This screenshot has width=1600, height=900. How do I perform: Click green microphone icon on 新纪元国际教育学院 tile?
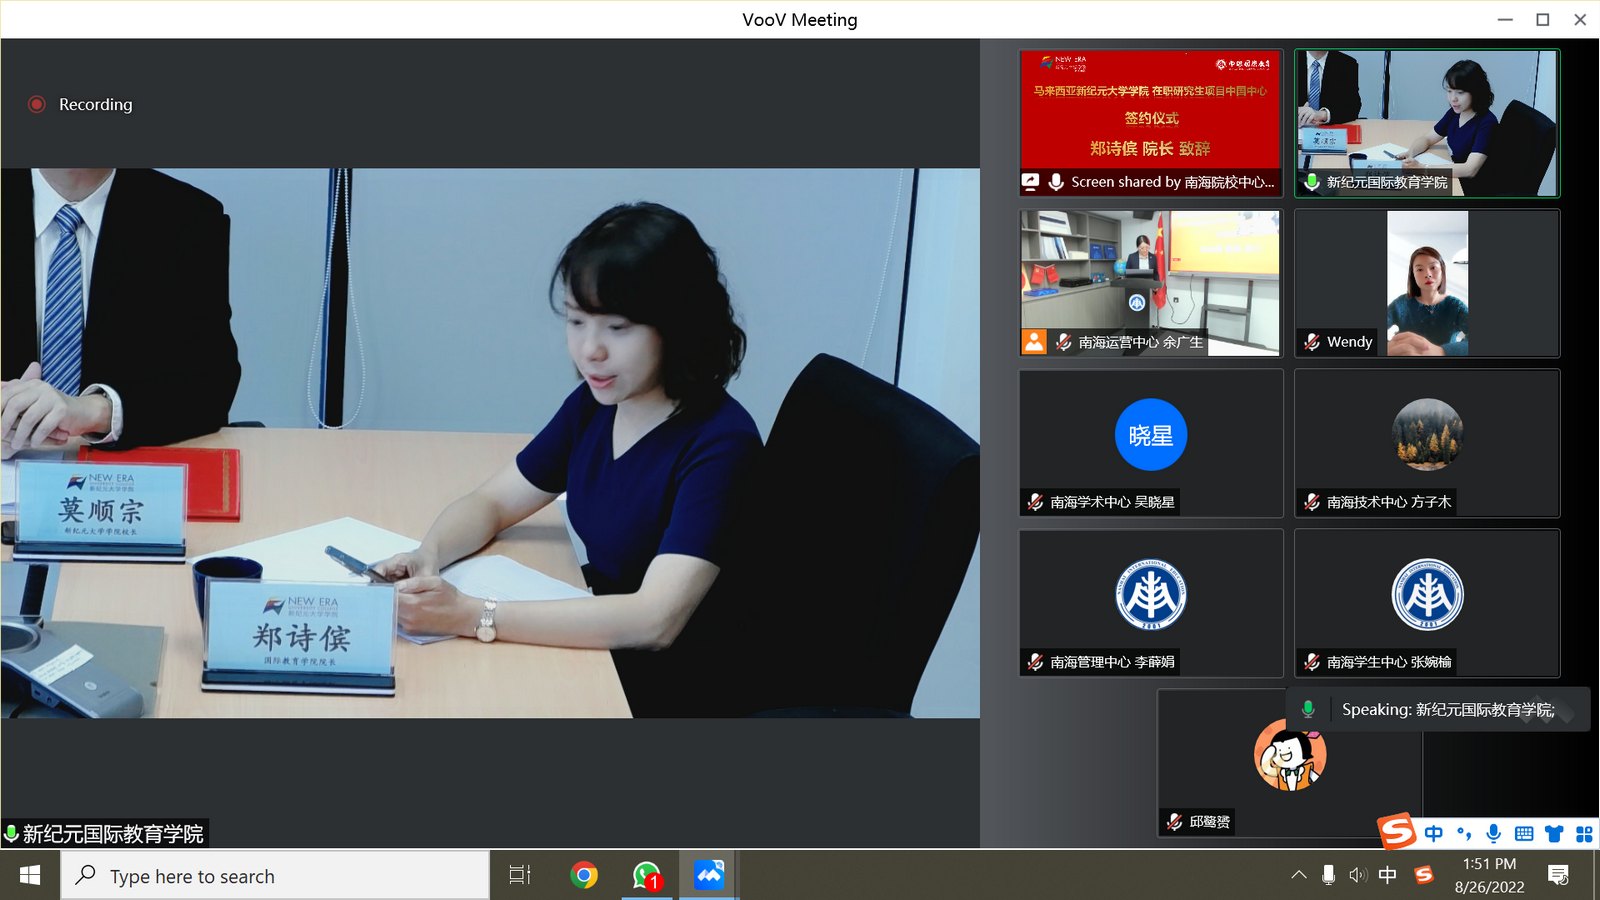tap(1312, 182)
